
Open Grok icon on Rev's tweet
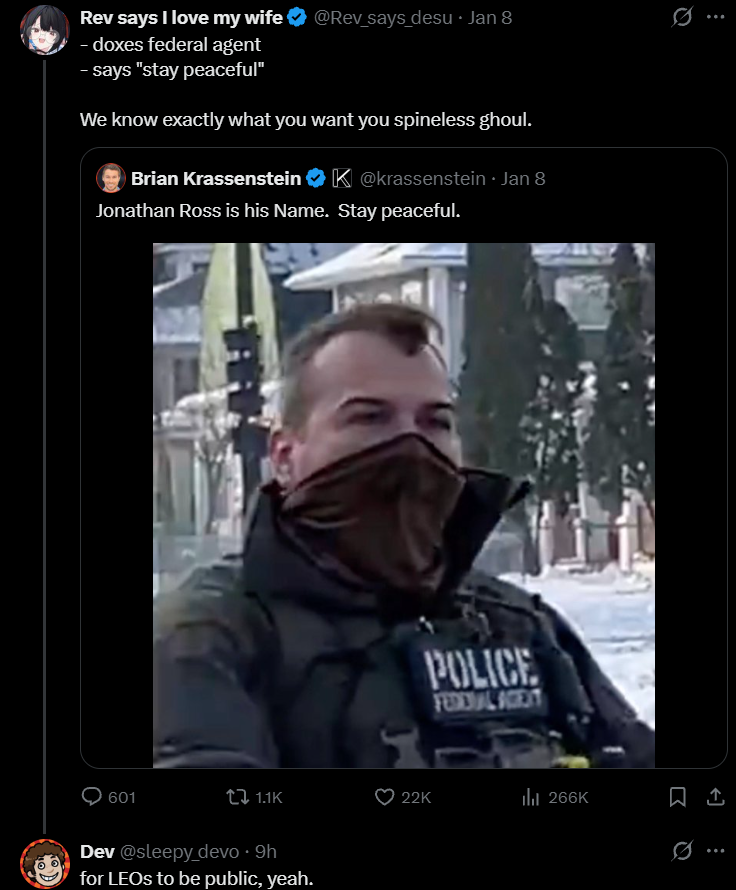tap(682, 18)
